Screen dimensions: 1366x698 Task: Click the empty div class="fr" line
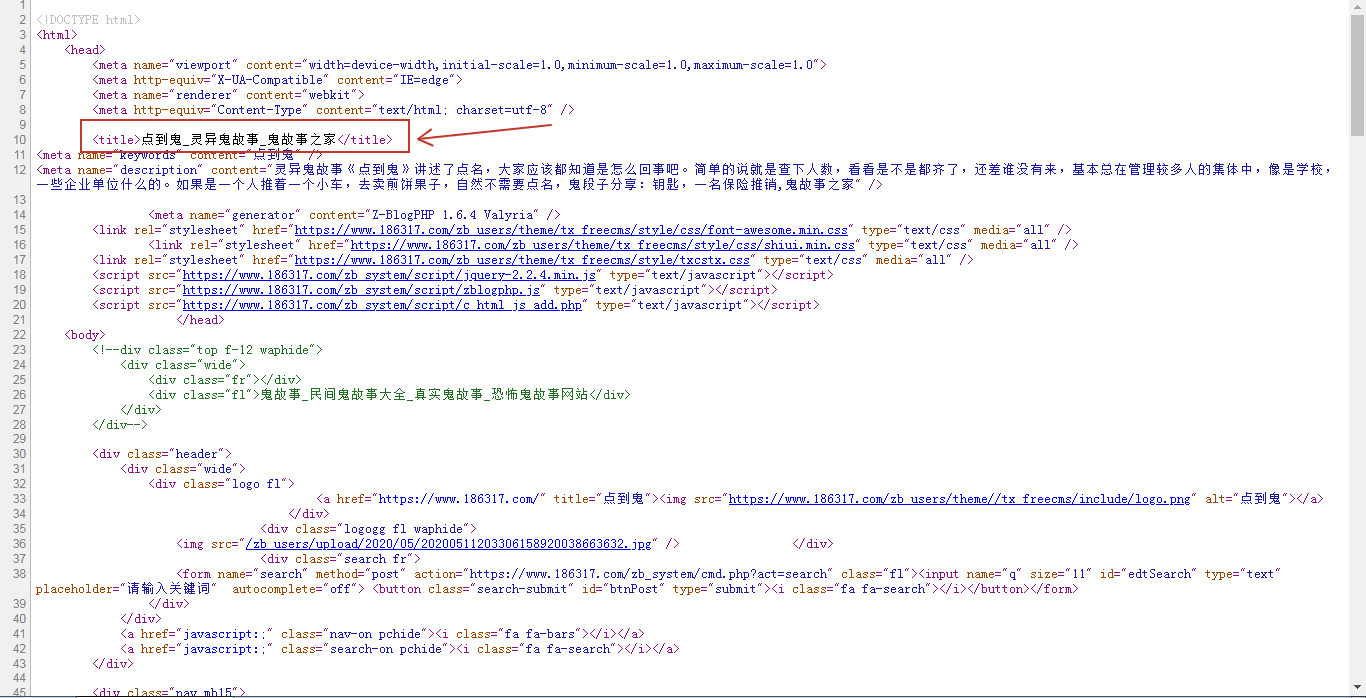coord(224,380)
